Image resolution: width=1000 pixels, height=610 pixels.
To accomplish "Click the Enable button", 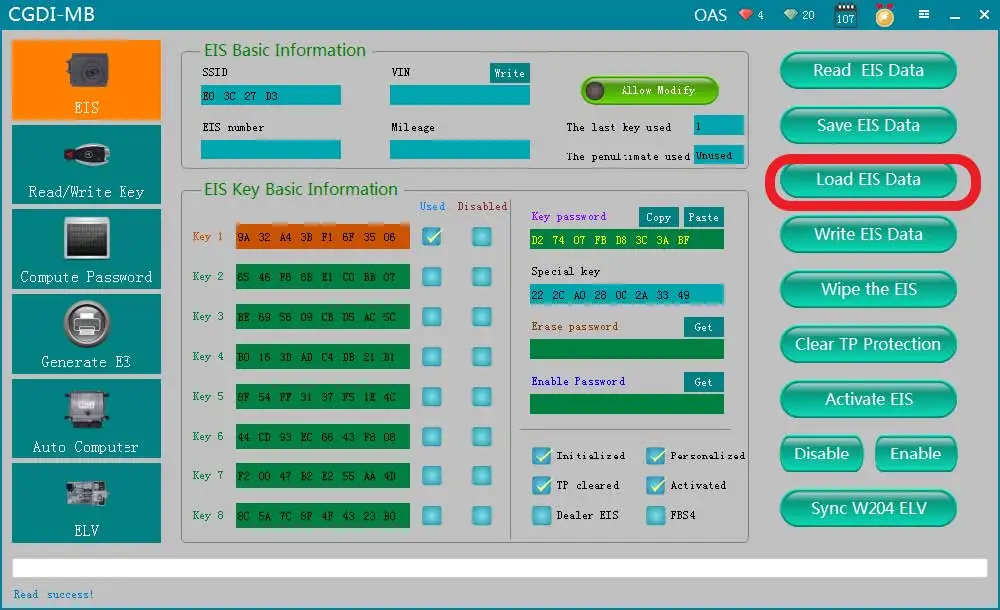I will (x=916, y=454).
